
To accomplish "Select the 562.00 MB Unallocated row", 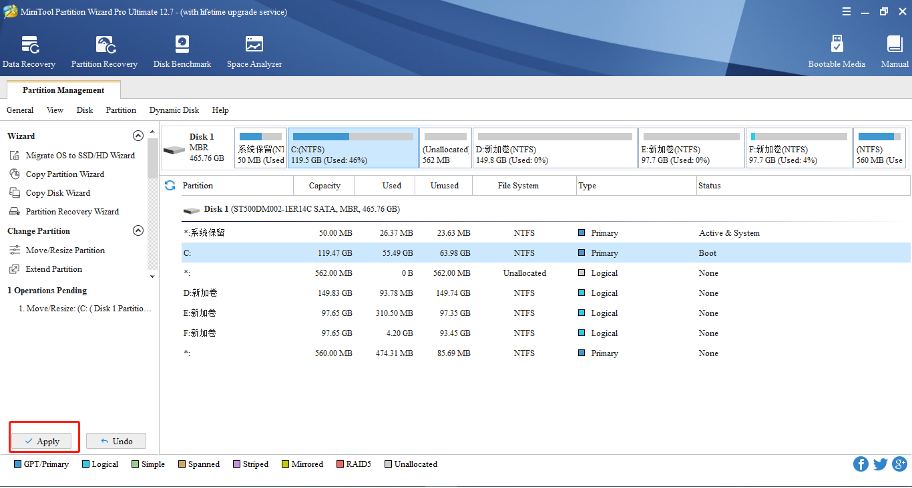I will click(x=546, y=273).
